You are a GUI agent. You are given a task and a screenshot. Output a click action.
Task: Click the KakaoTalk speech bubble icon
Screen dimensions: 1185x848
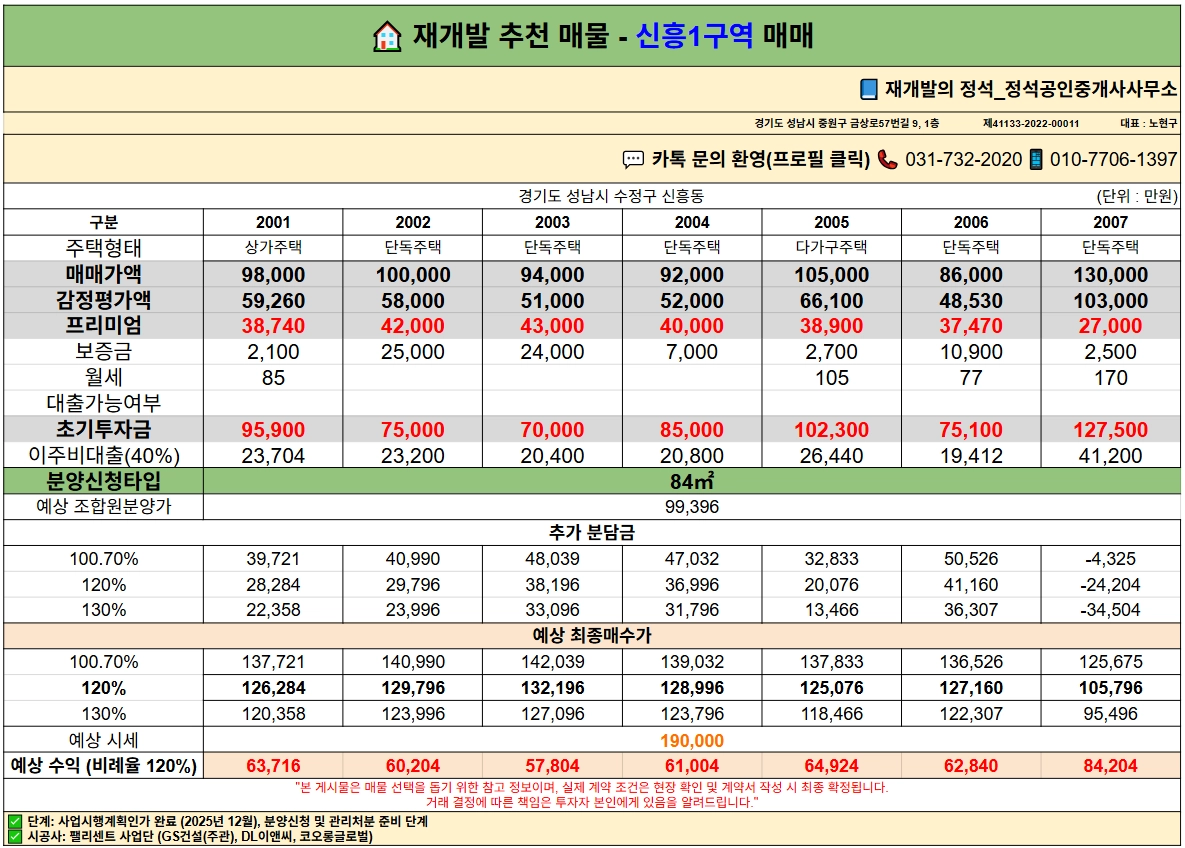click(x=633, y=159)
